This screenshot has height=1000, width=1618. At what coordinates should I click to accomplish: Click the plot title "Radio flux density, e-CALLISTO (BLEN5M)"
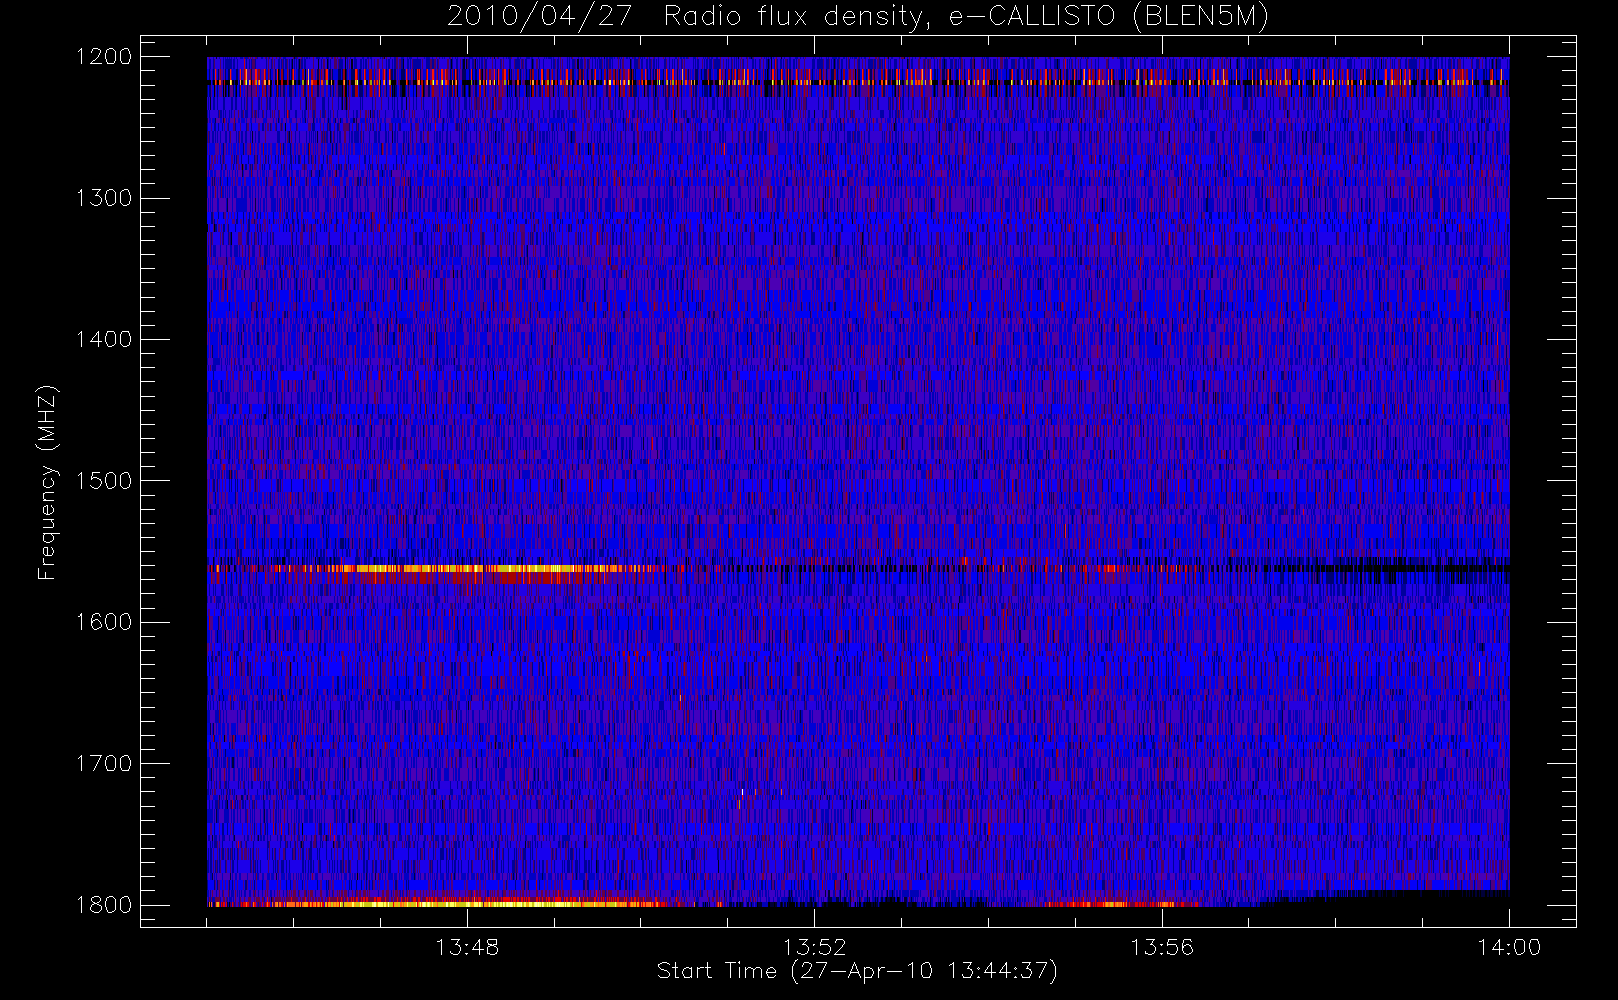coord(966,17)
